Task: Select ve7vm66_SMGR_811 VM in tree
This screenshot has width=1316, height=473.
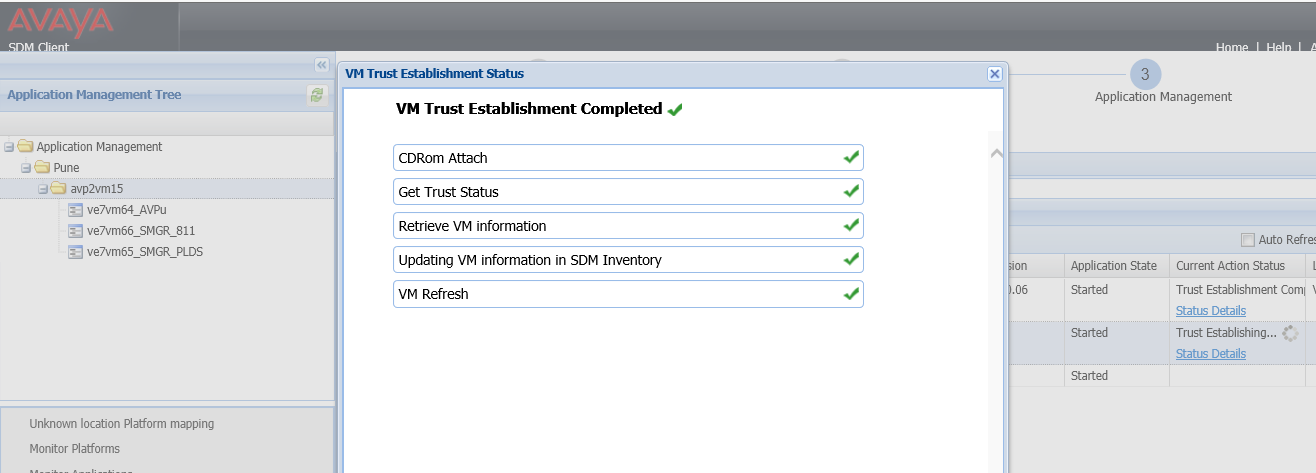Action: click(x=141, y=231)
